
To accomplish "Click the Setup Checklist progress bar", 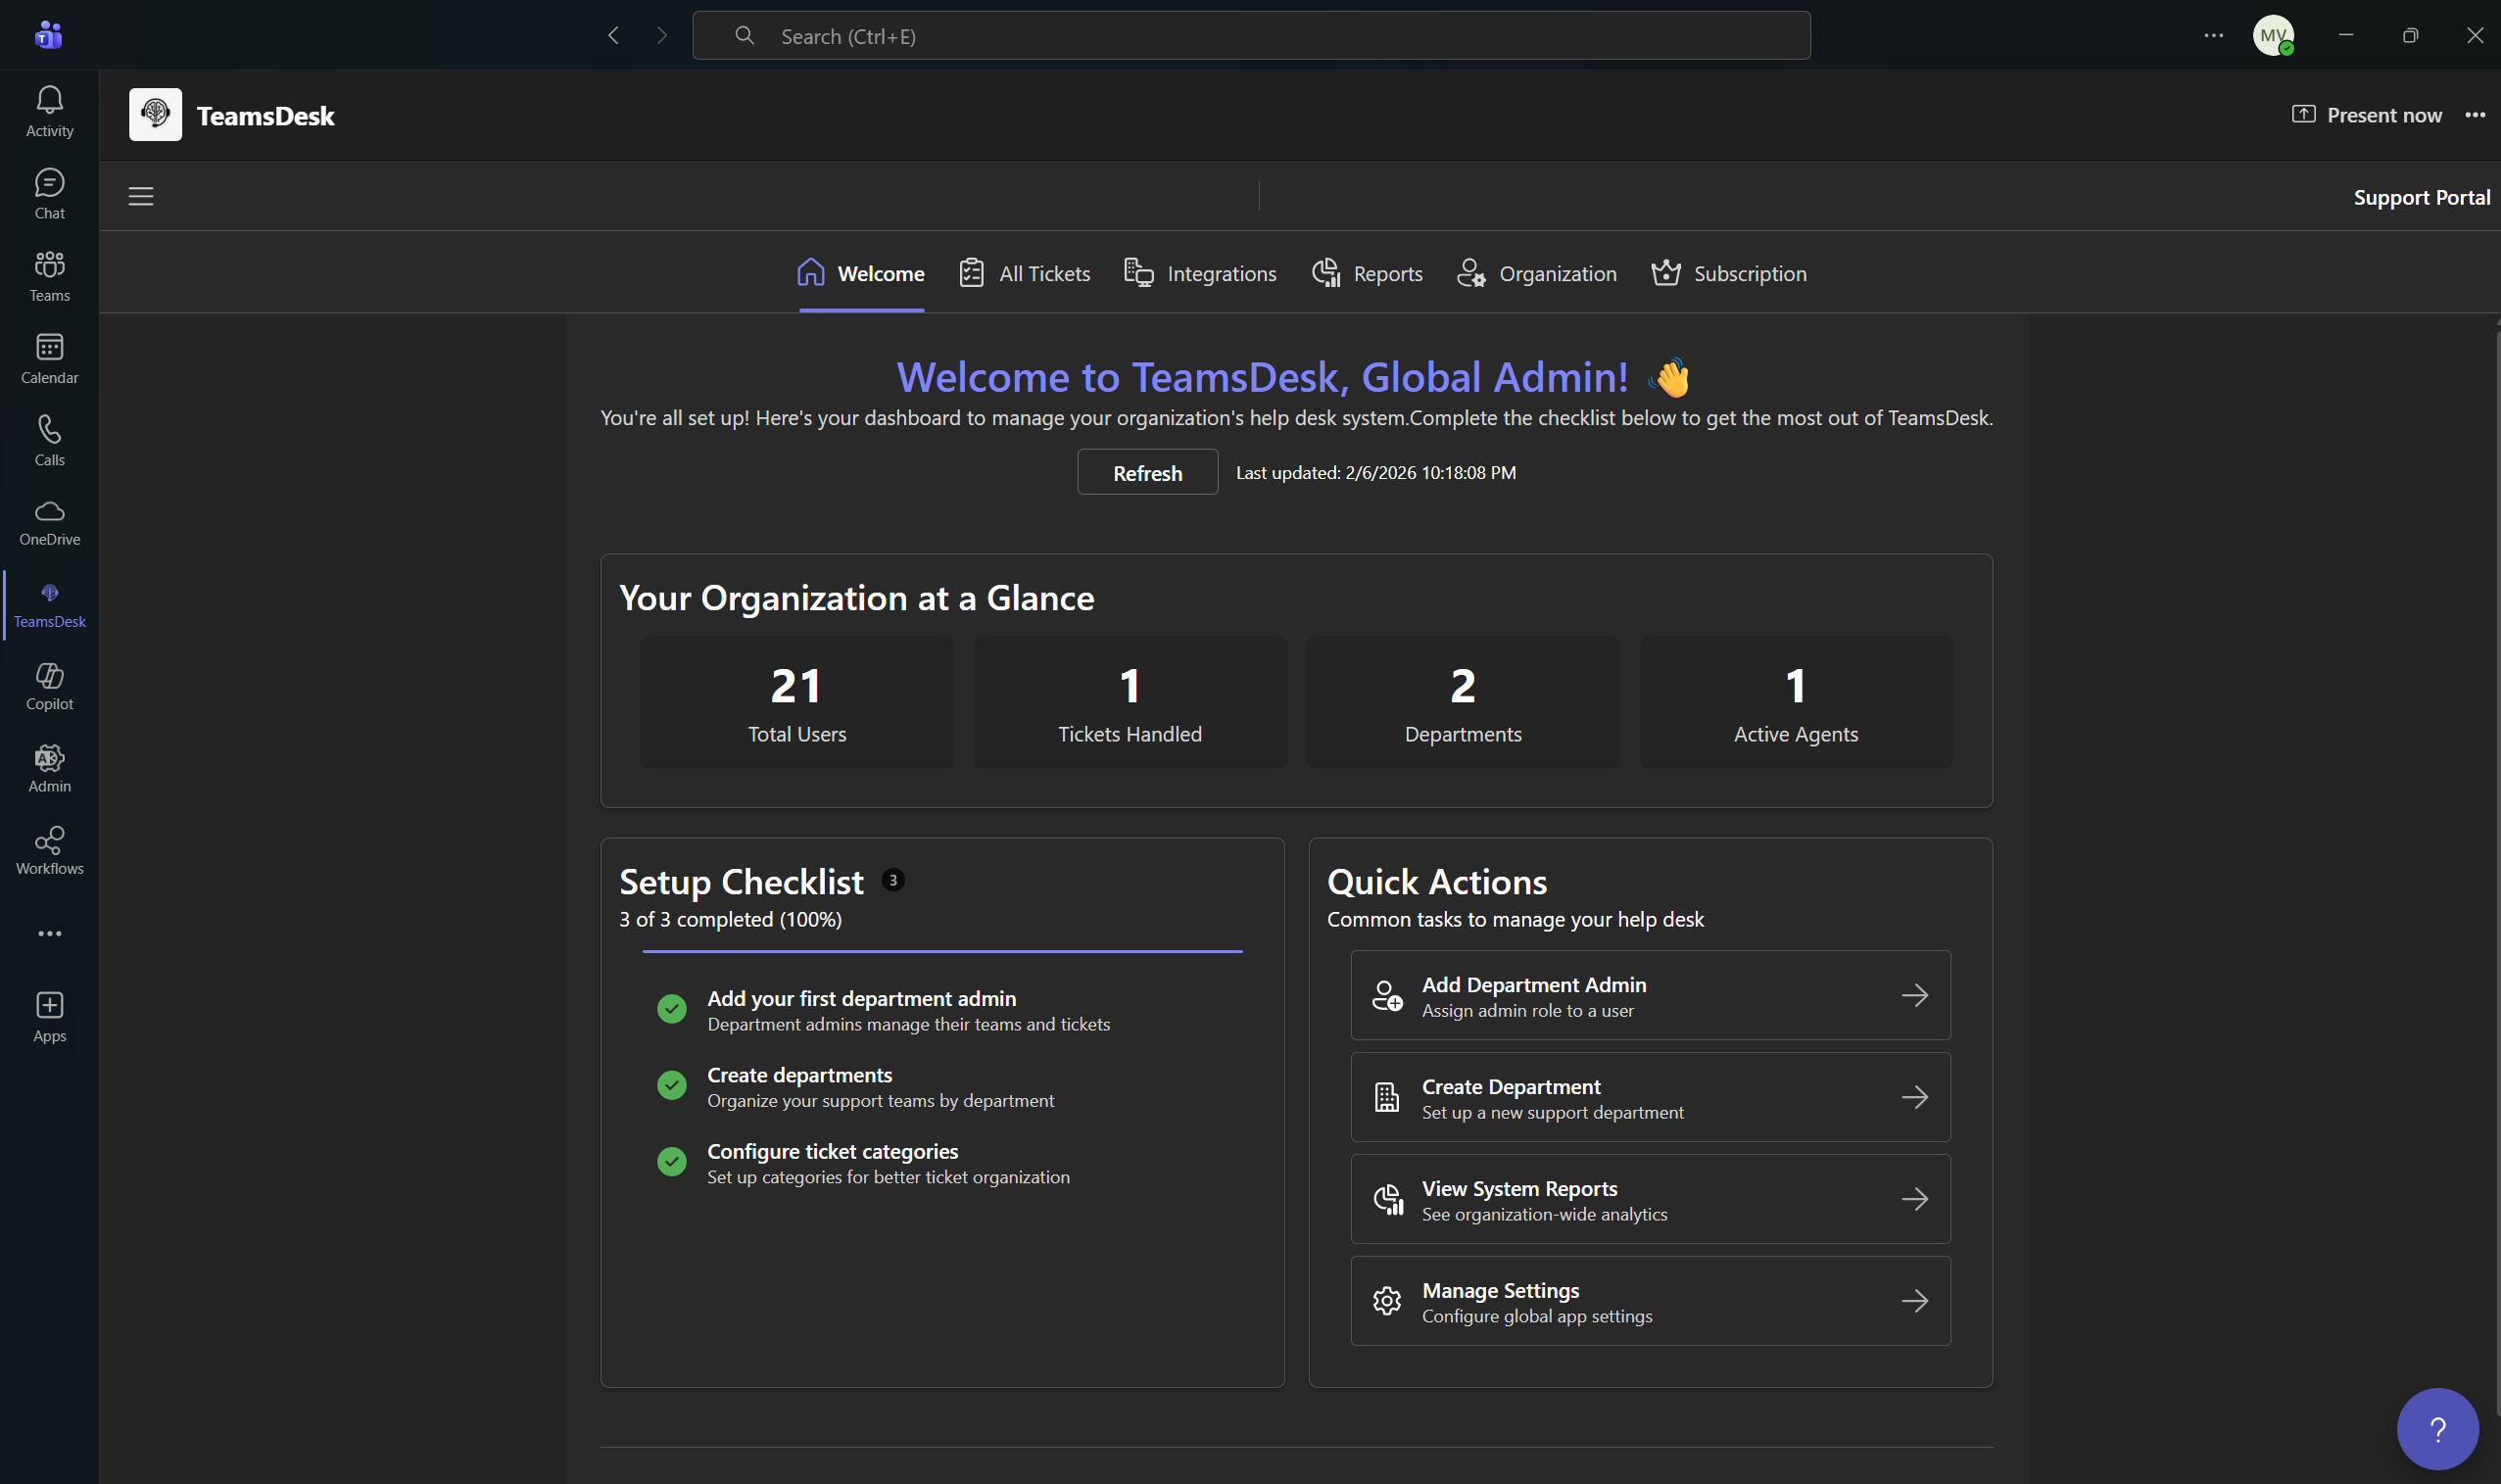I will pyautogui.click(x=941, y=952).
